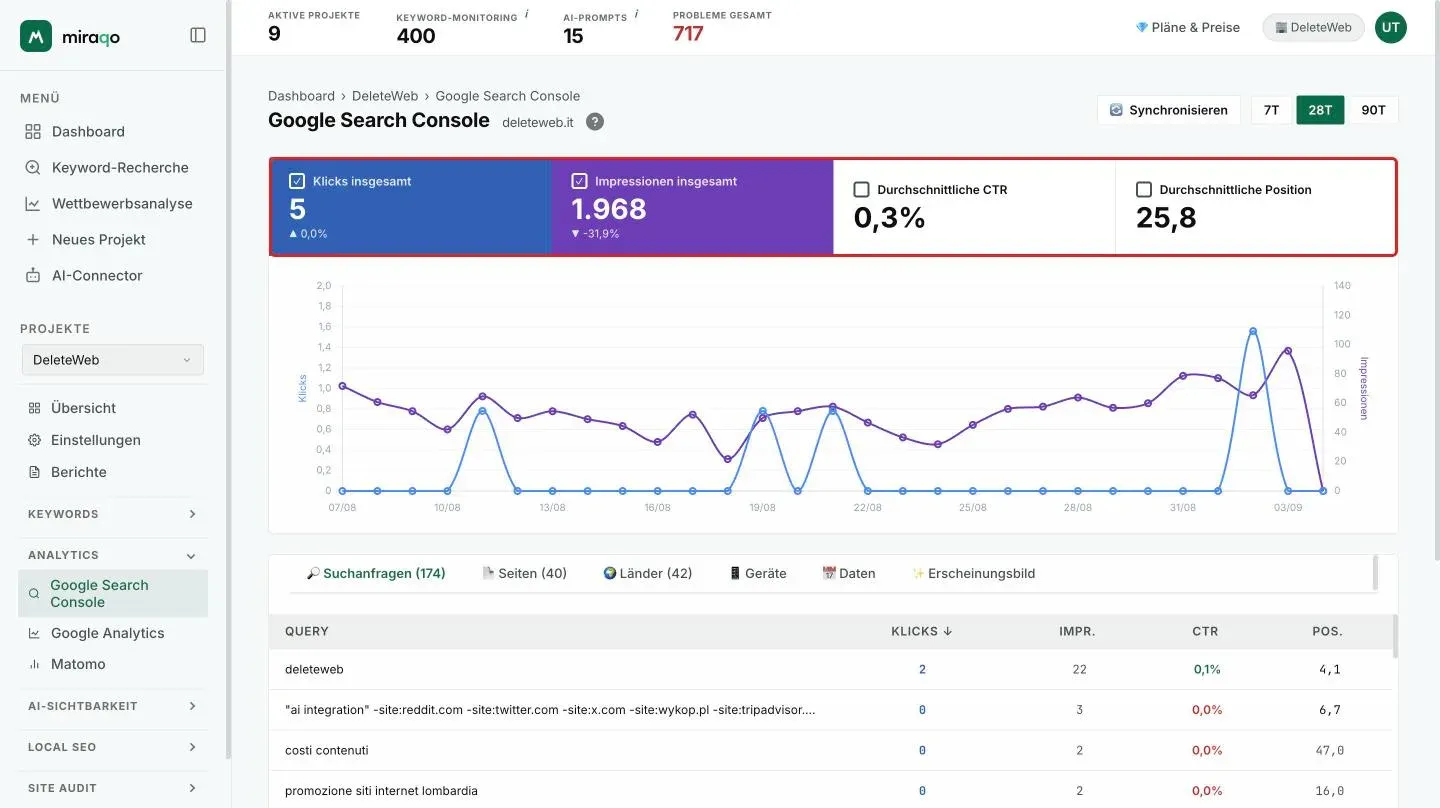Switch to the Suchanfragen (174) tab
The width and height of the screenshot is (1440, 808).
(x=376, y=574)
